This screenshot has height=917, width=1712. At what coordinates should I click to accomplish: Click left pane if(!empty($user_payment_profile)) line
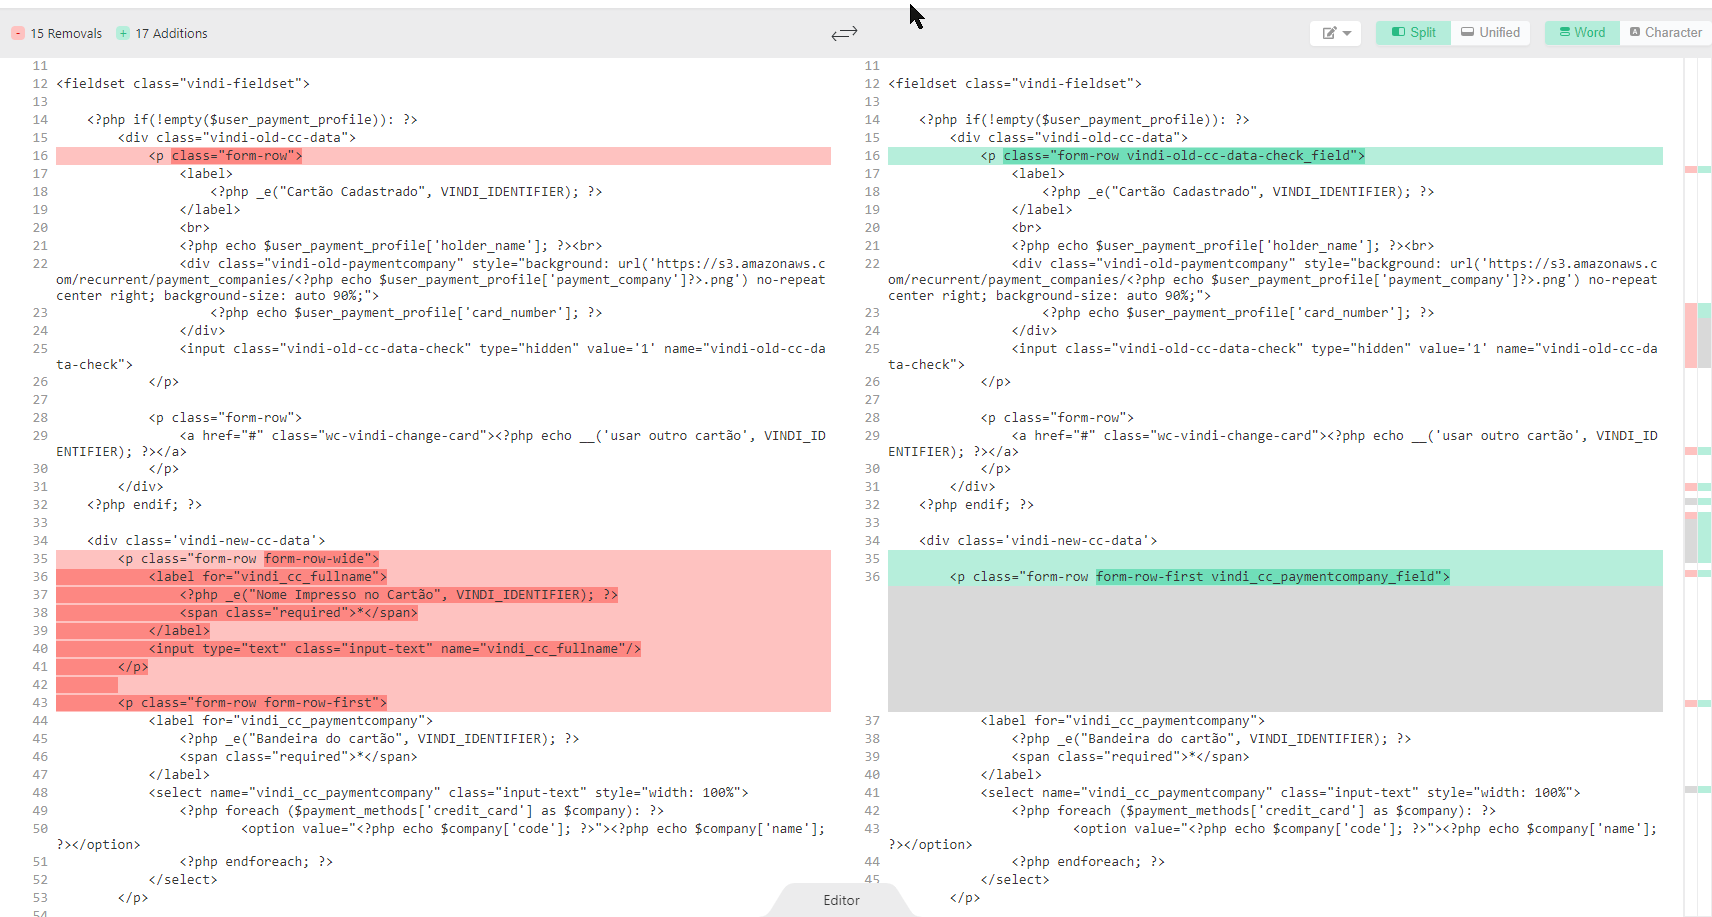point(252,120)
